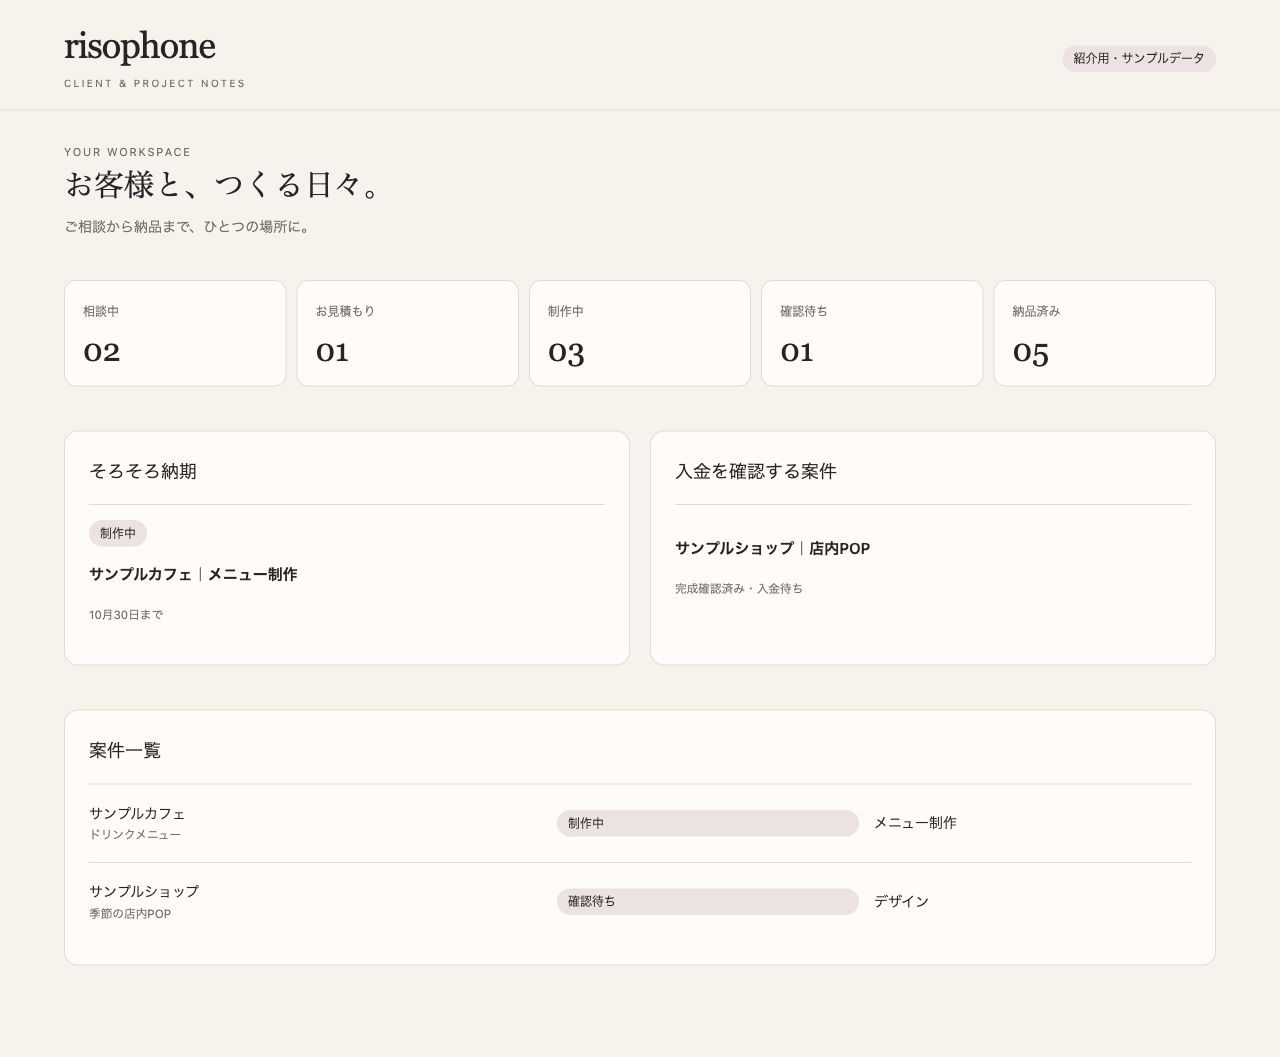This screenshot has height=1057, width=1280.
Task: Click 制作中 status pill in サンプルカフェ row
Action: pos(708,823)
